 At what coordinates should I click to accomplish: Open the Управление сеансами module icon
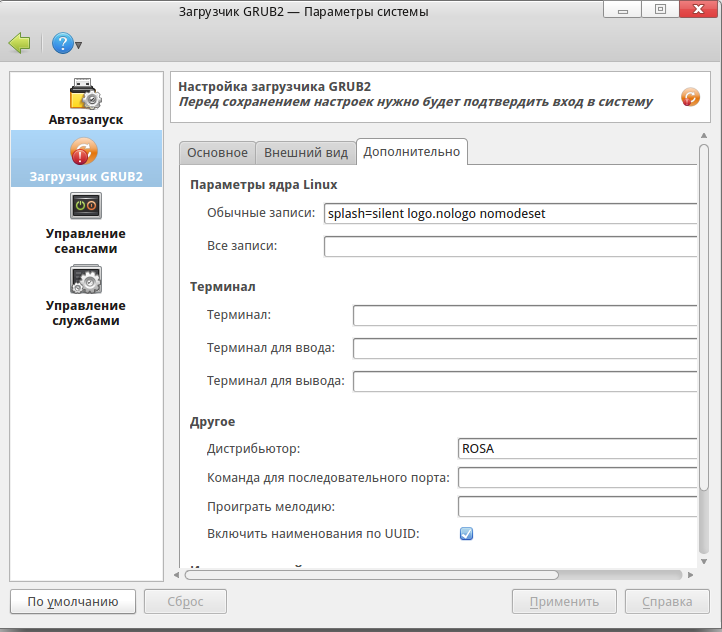click(x=86, y=208)
